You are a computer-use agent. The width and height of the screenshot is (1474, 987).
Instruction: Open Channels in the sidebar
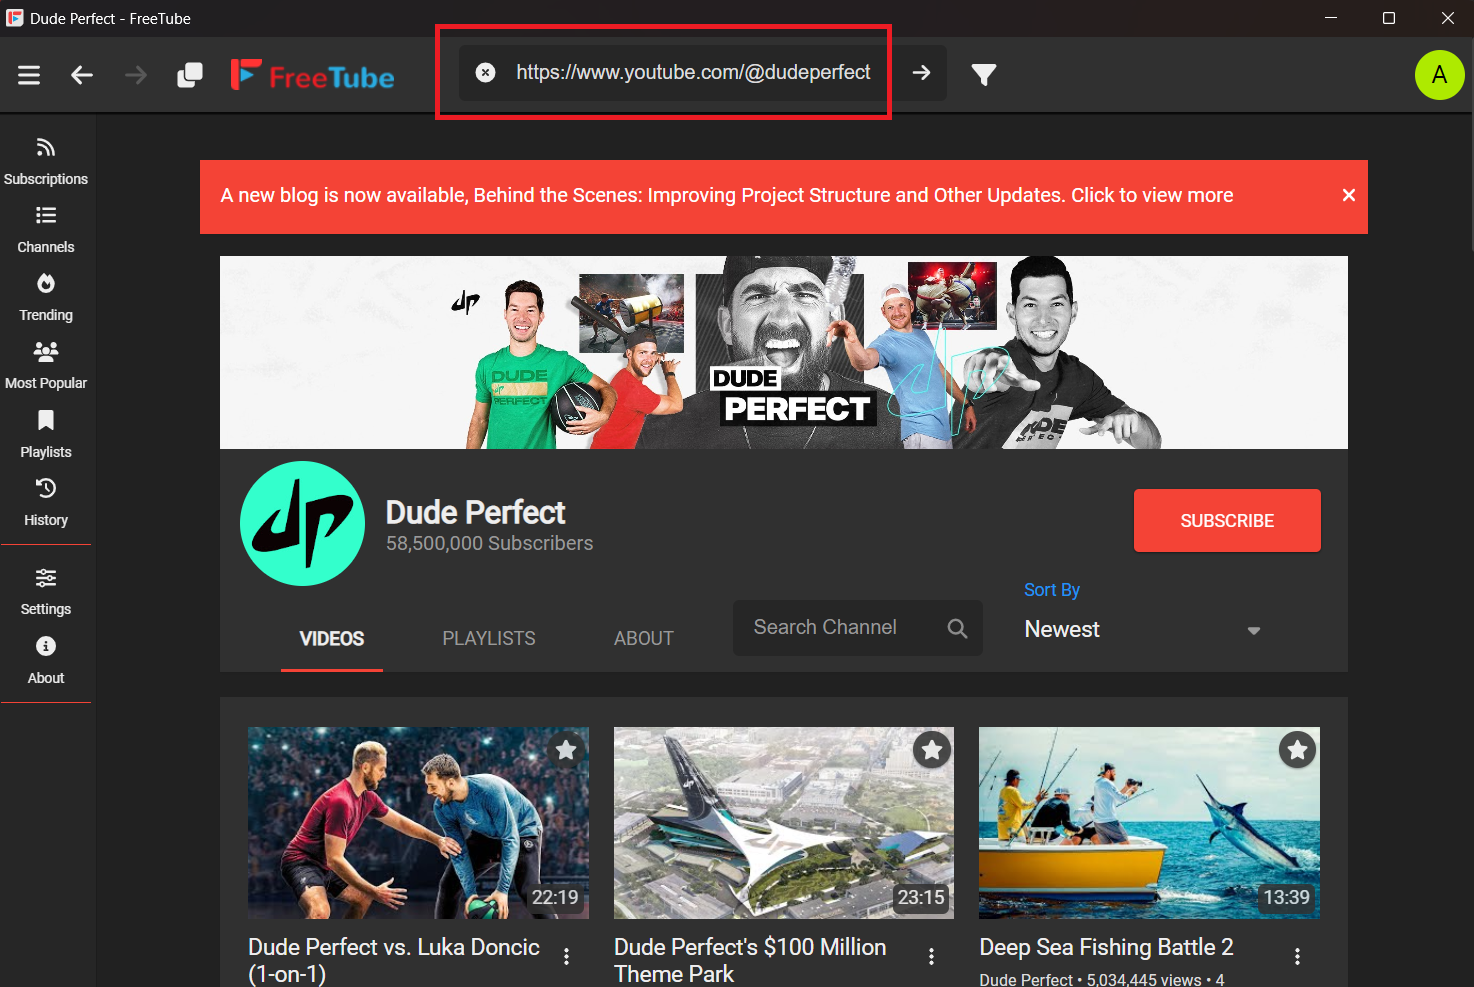(46, 230)
